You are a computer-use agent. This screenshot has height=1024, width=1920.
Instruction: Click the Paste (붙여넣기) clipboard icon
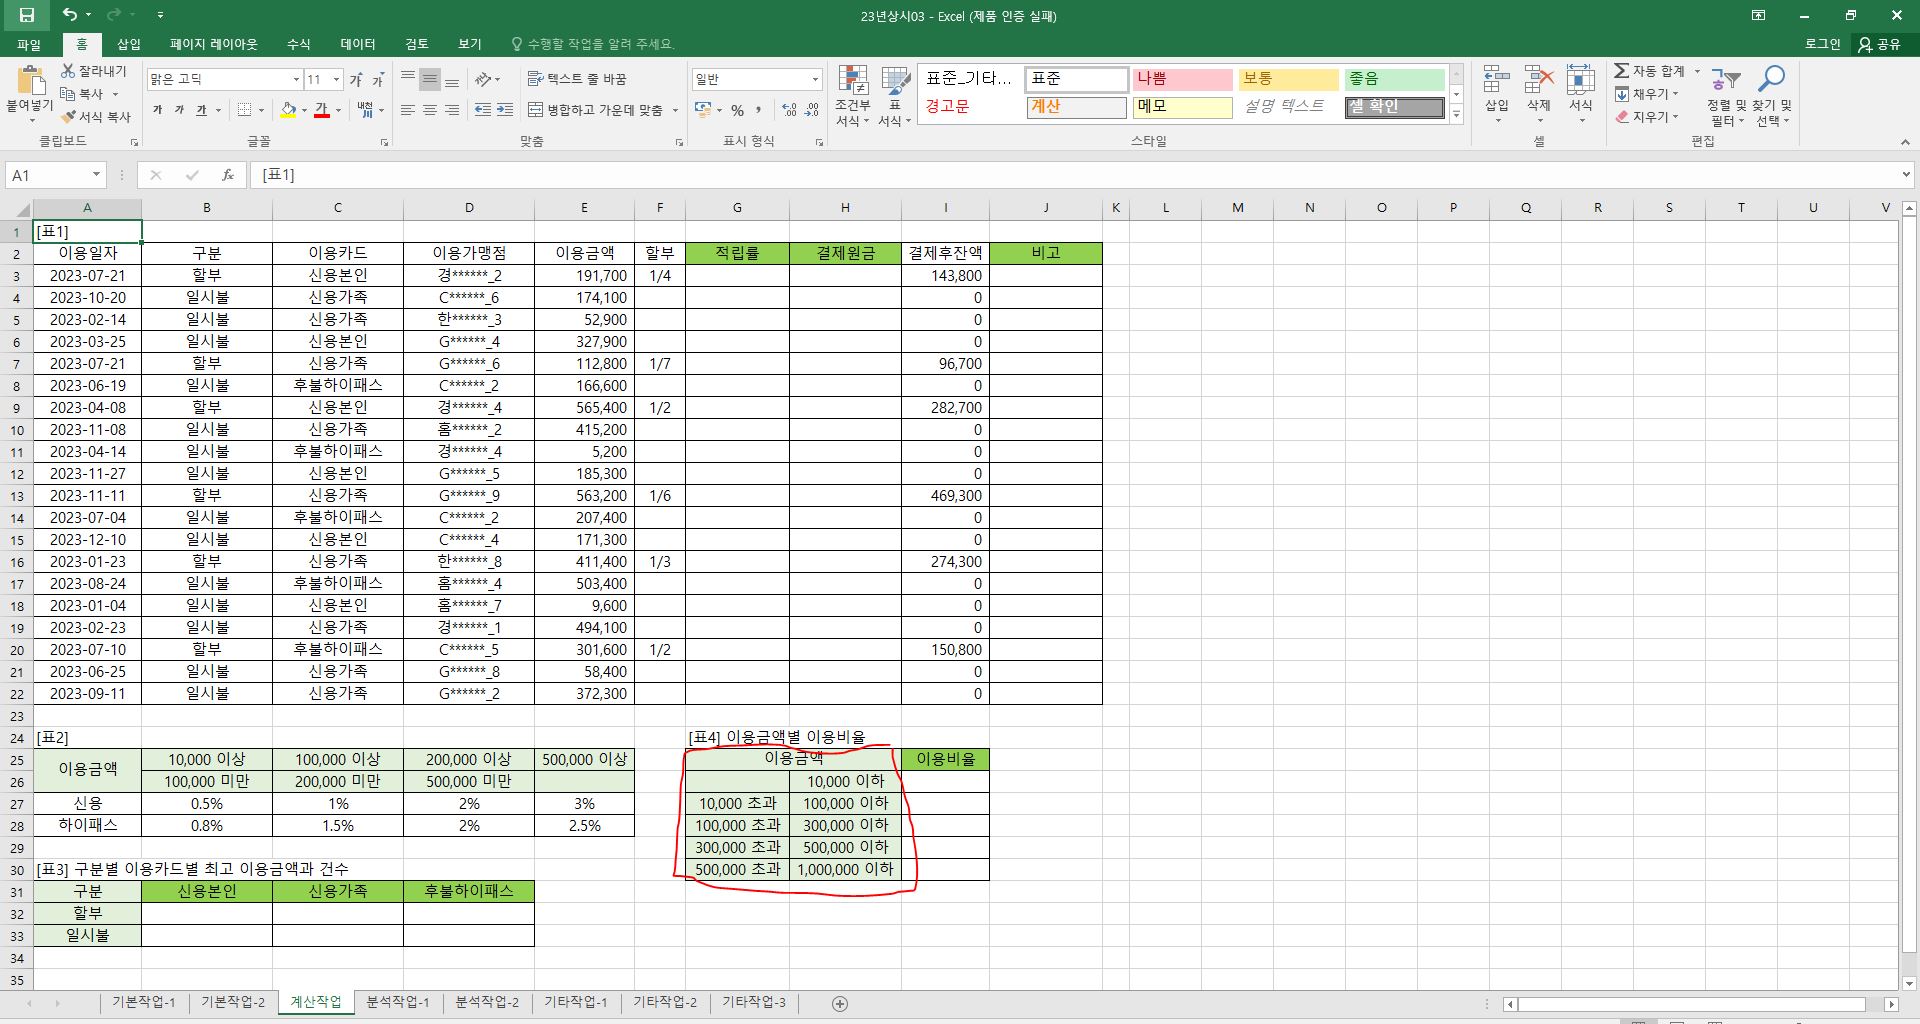click(30, 82)
